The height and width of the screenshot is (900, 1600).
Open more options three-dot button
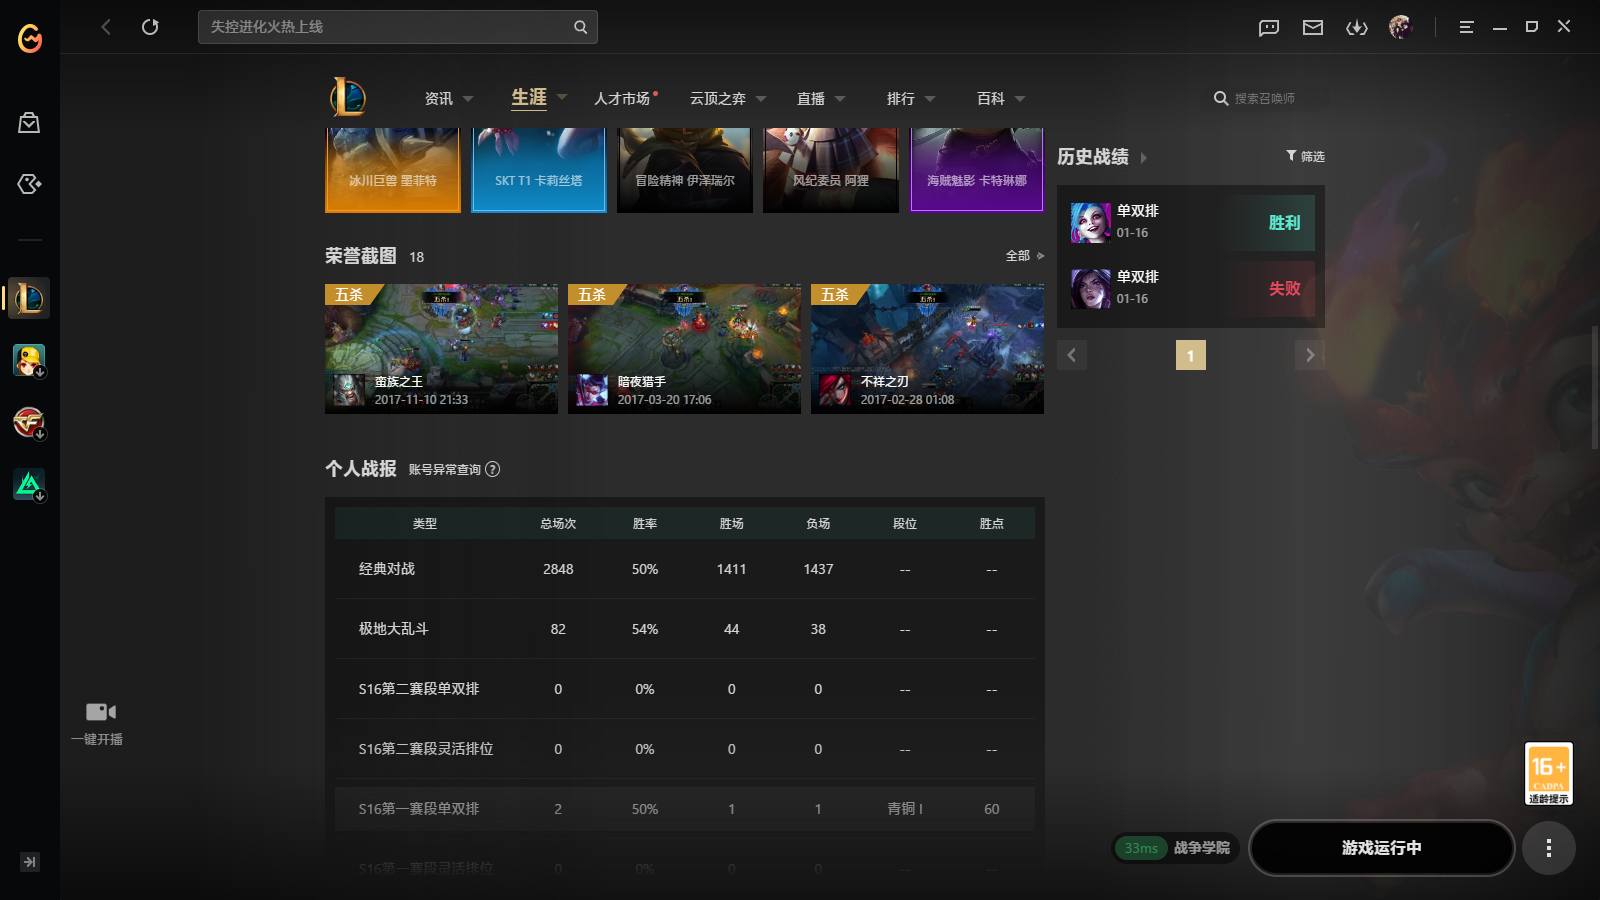coord(1549,848)
